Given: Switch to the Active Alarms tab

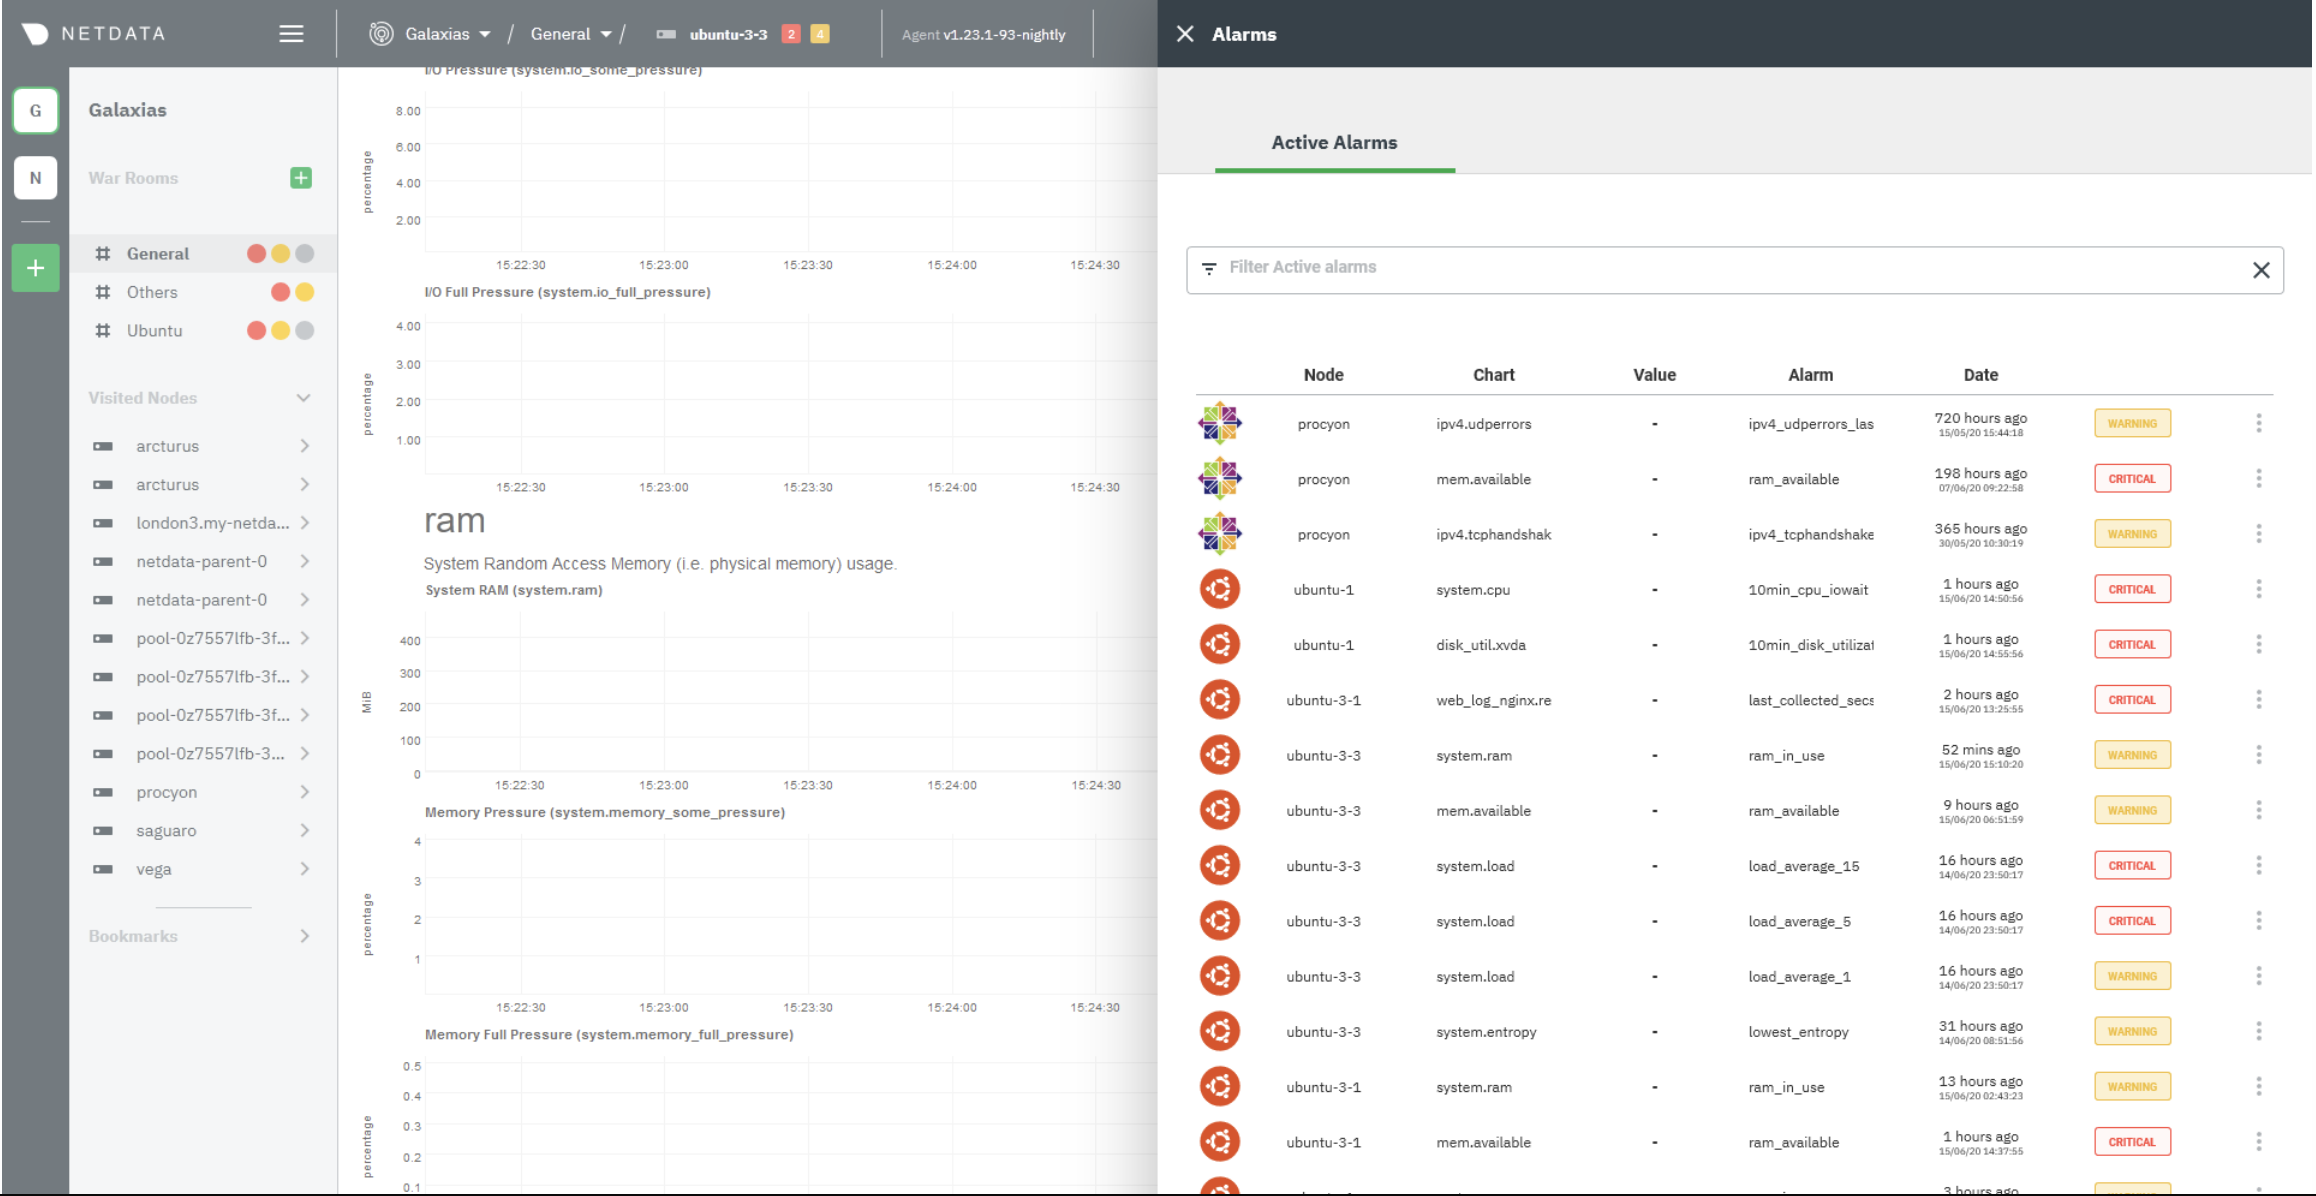Looking at the screenshot, I should [1334, 142].
